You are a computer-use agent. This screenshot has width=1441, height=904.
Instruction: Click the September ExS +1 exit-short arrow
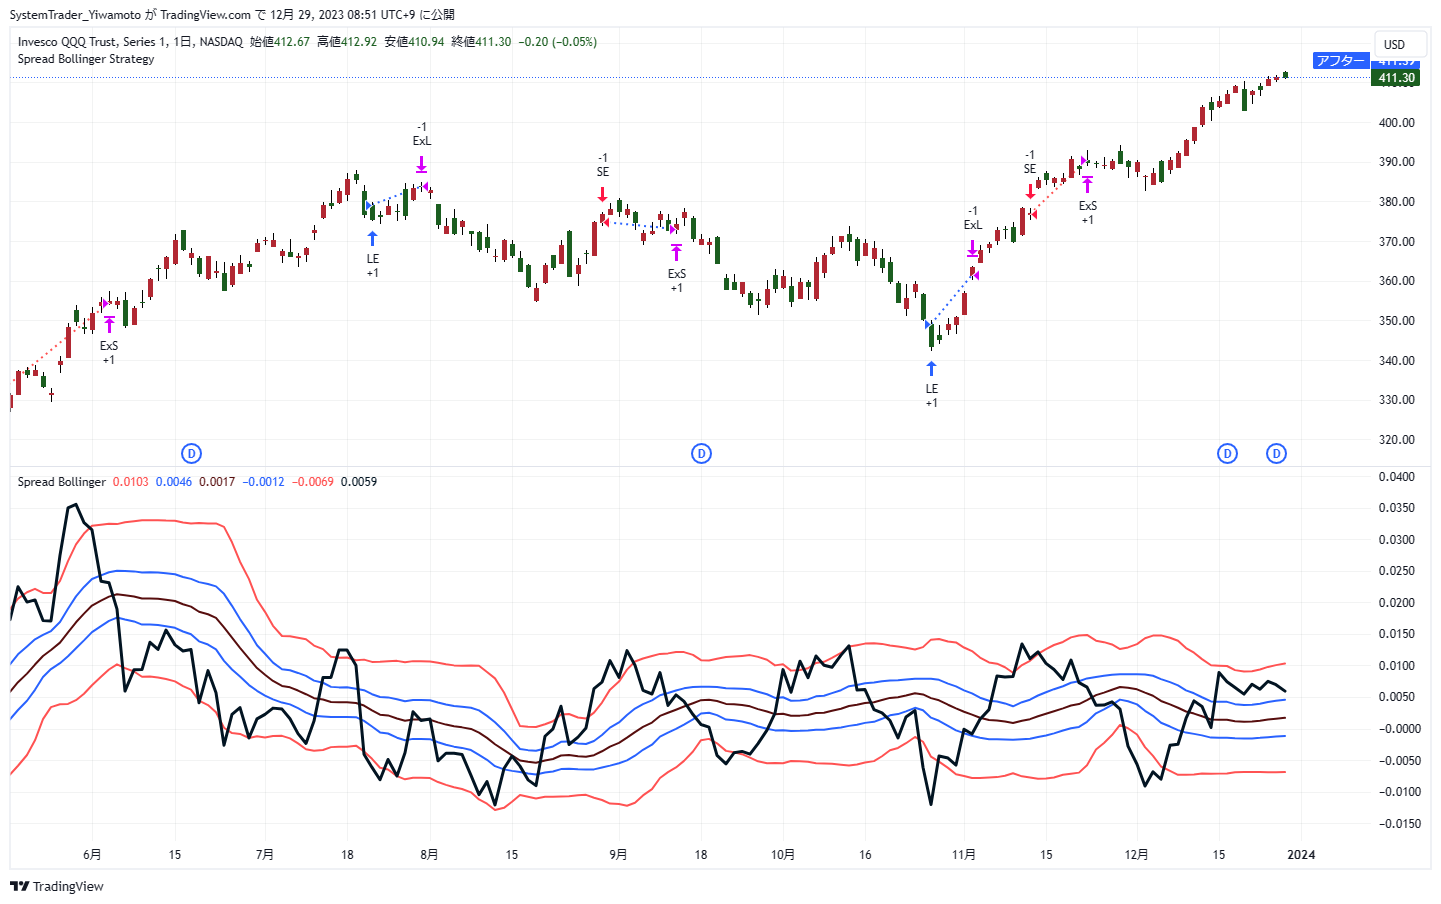point(677,252)
